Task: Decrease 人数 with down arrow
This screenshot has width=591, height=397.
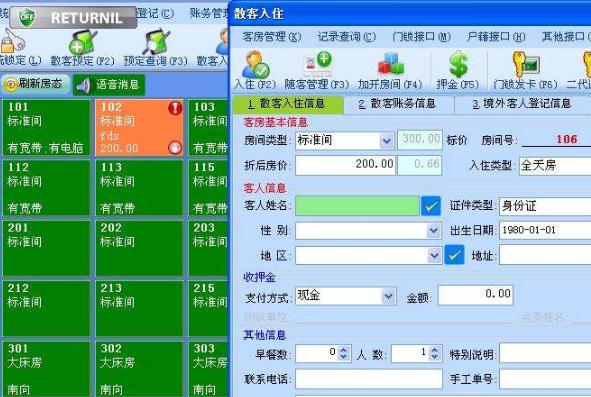Action: coord(435,357)
